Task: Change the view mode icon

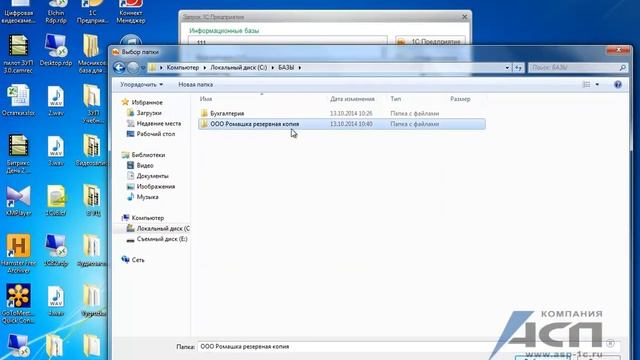Action: pos(586,84)
